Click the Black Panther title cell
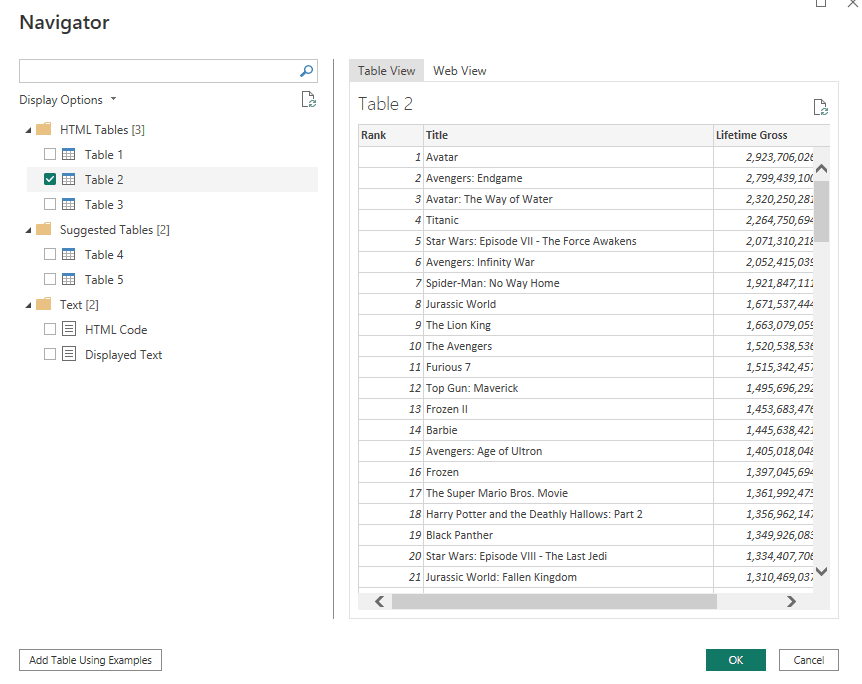 click(568, 535)
